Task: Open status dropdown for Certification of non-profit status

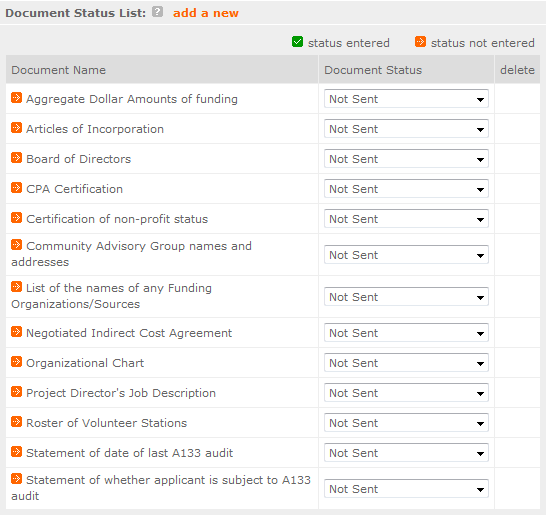Action: tap(406, 219)
